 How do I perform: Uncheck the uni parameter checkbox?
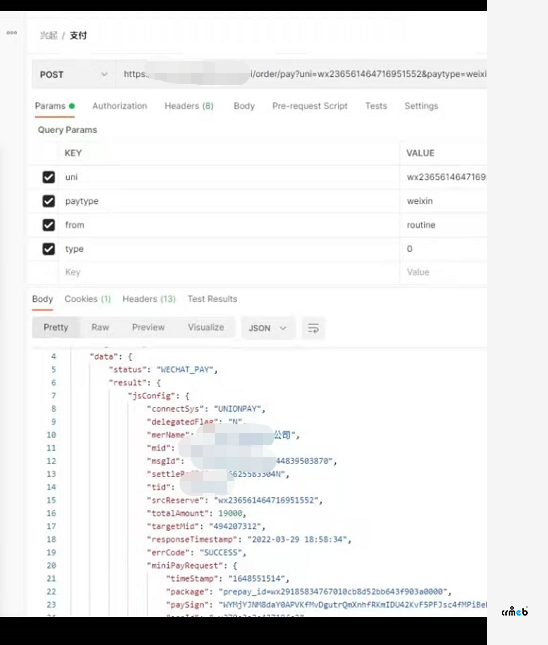(x=49, y=177)
